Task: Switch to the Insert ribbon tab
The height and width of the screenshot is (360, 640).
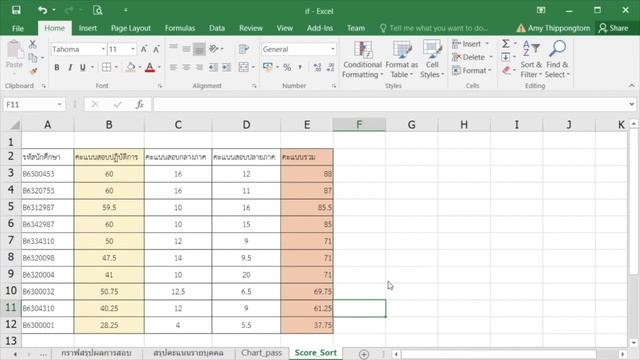Action: 88,28
